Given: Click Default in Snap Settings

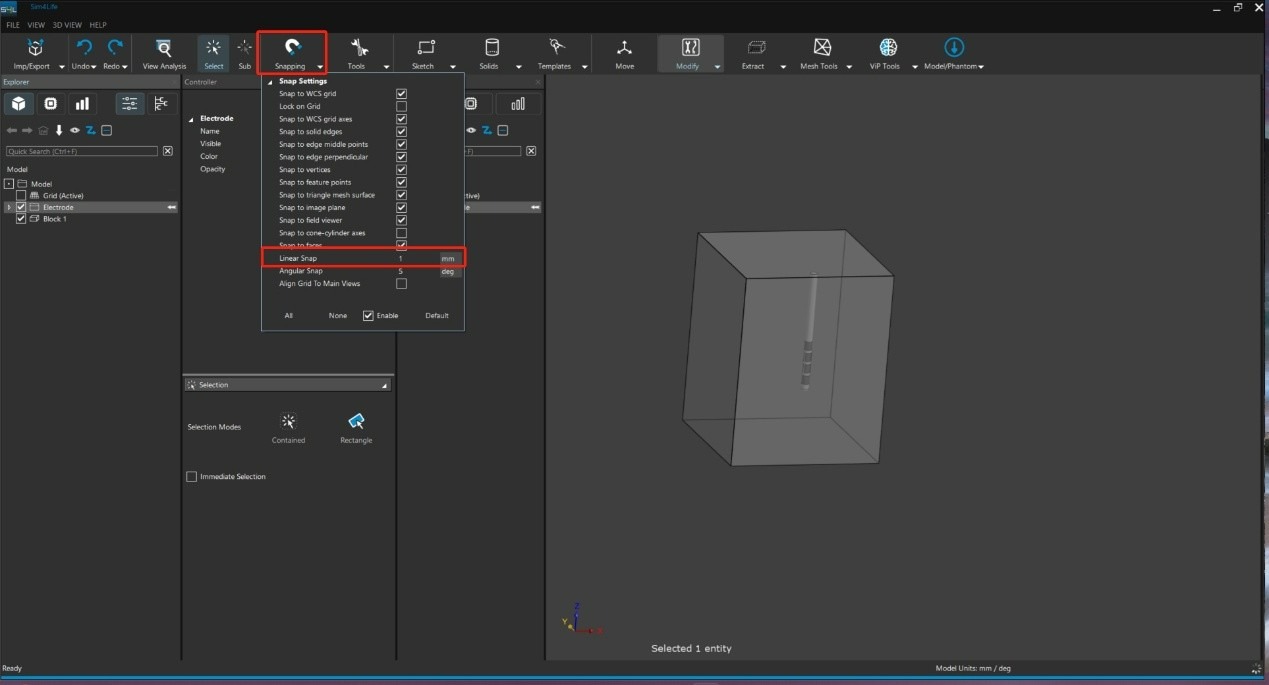Looking at the screenshot, I should (436, 316).
